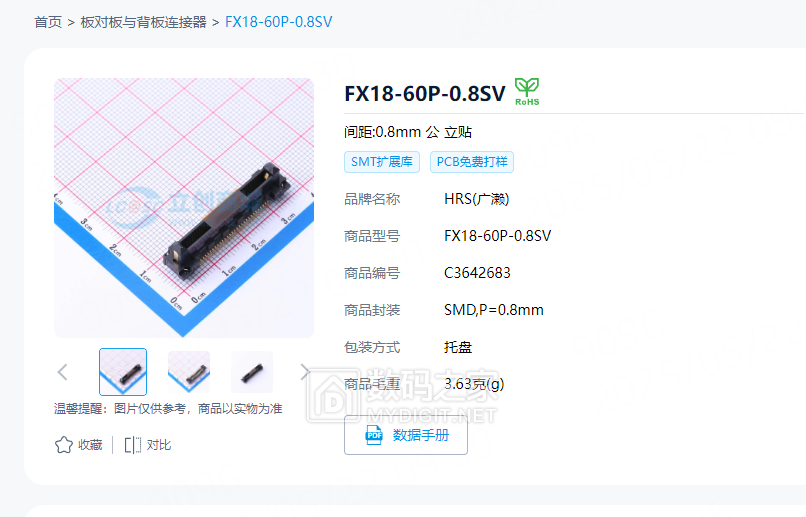The height and width of the screenshot is (517, 806).
Task: Open the main product image
Action: pos(184,208)
